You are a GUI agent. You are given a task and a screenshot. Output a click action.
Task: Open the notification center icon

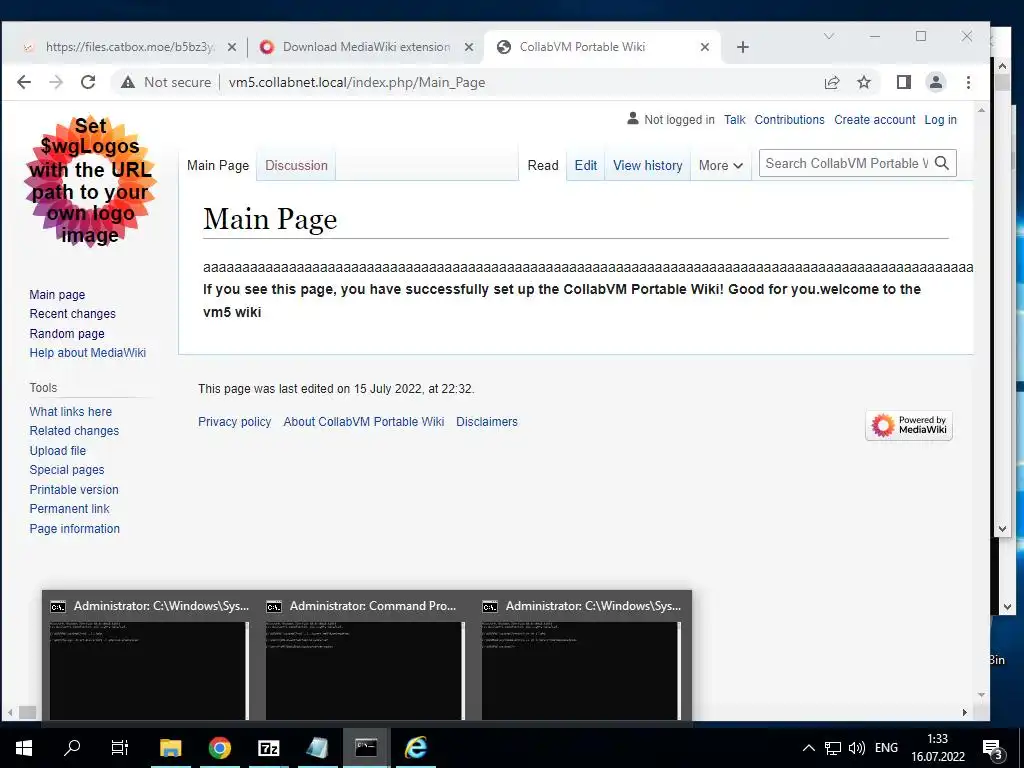[x=993, y=750]
